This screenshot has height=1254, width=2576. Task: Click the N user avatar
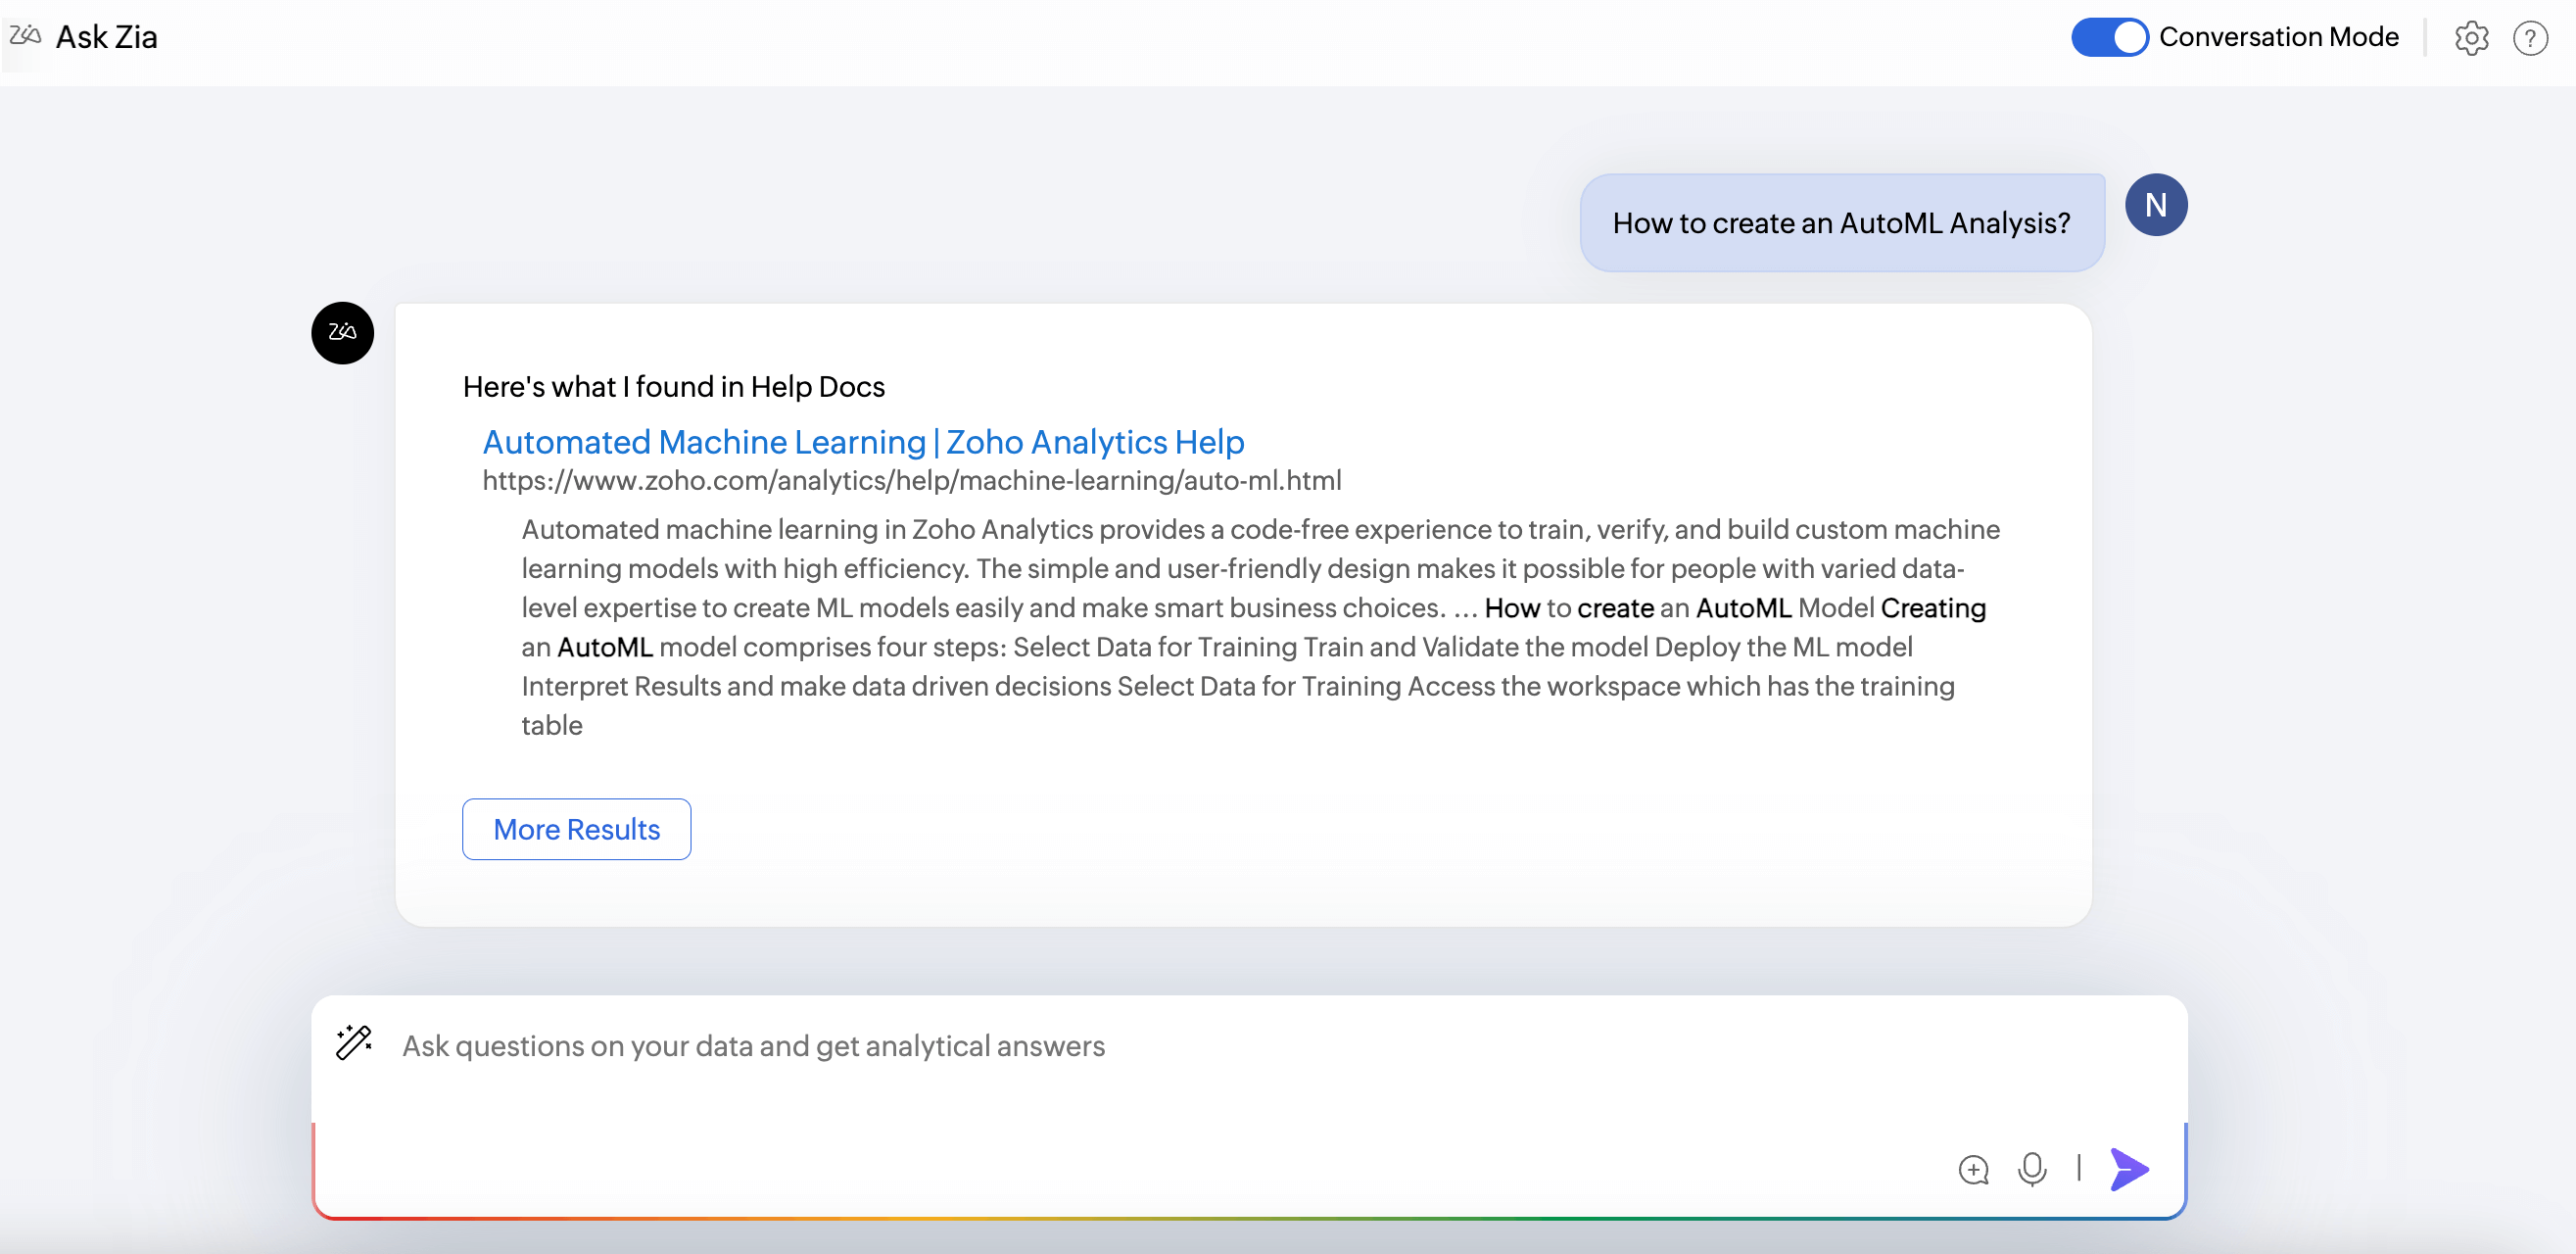click(2155, 205)
